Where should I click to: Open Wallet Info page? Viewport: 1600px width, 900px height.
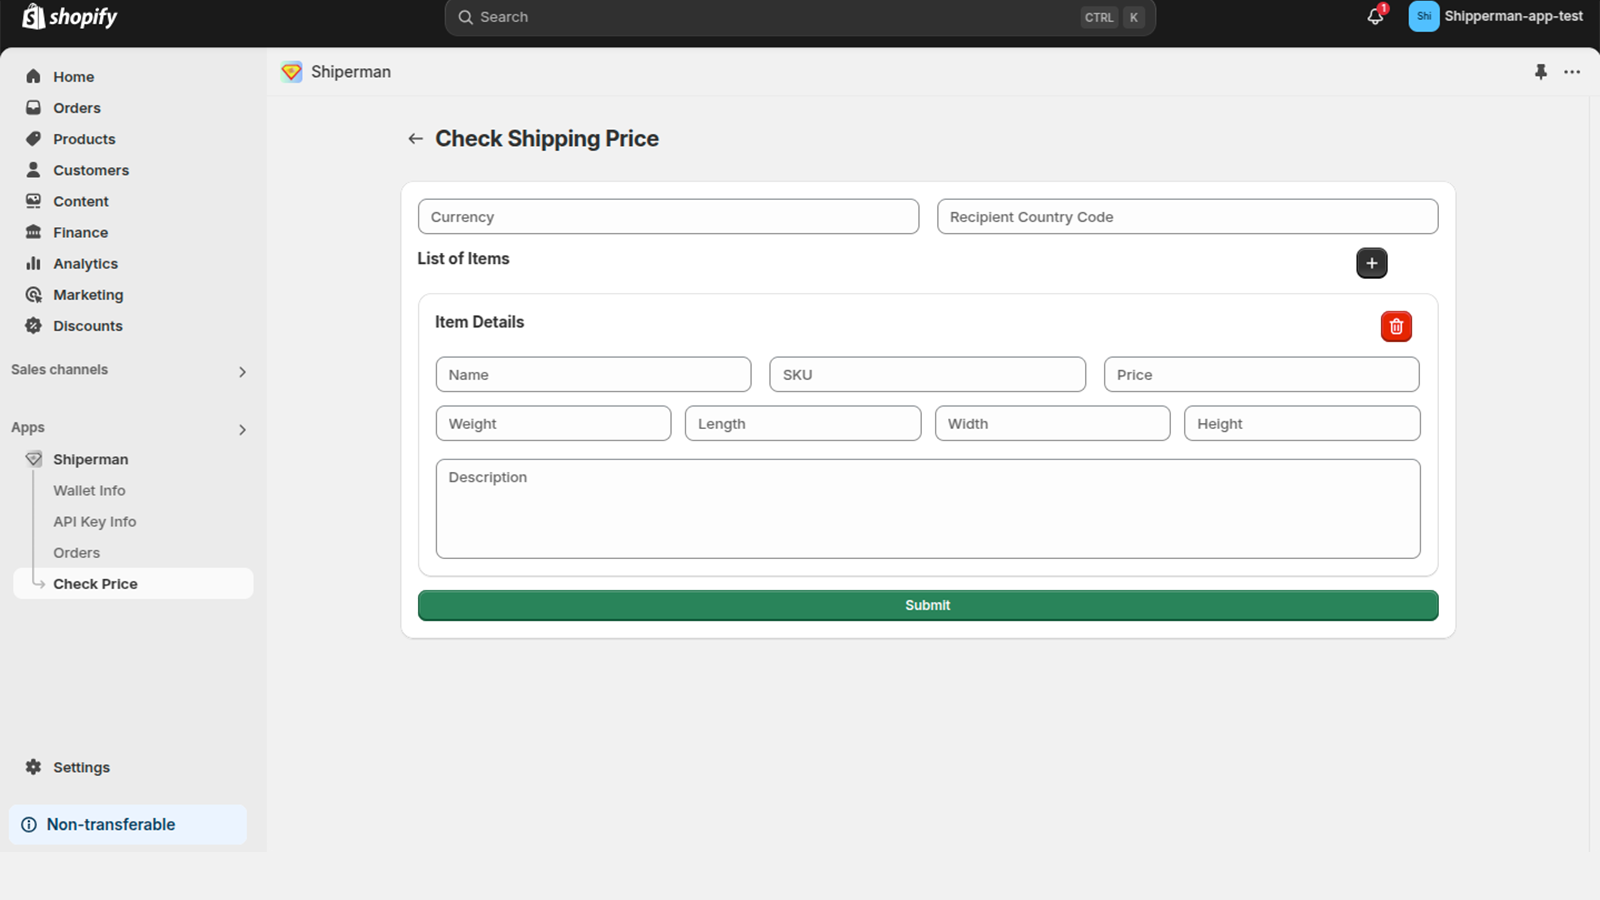pyautogui.click(x=89, y=491)
